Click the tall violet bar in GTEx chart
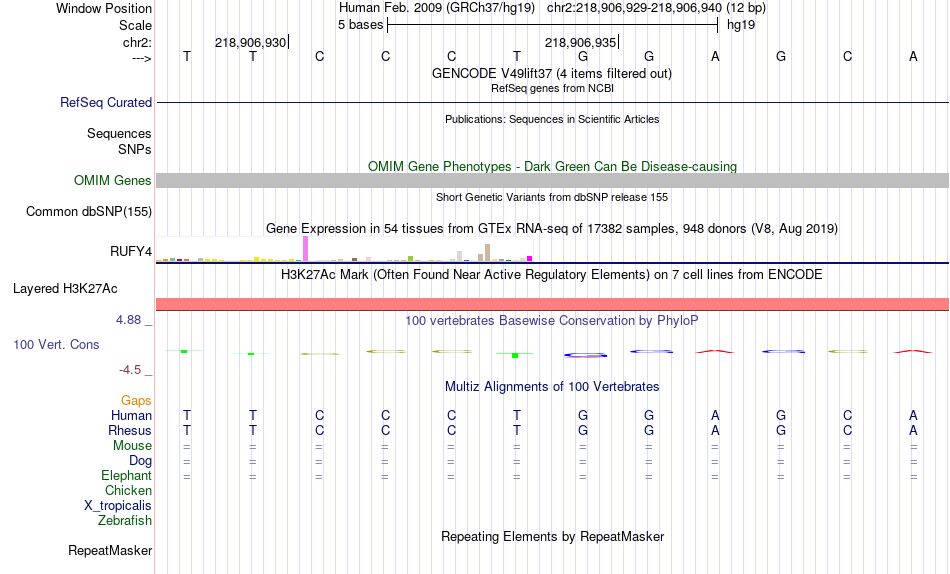This screenshot has width=950, height=574. (x=305, y=249)
